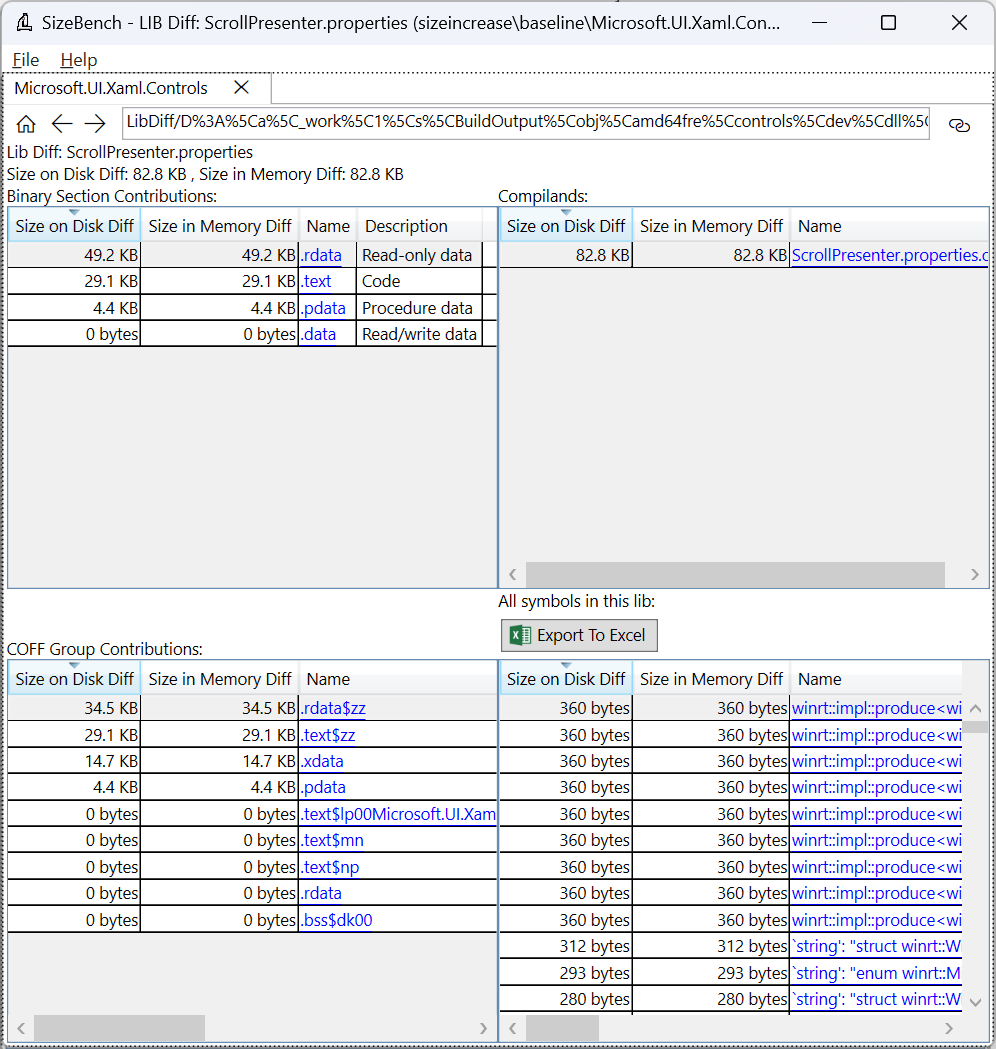Screen dimensions: 996x1049
Task: Open the Help menu
Action: coord(79,60)
